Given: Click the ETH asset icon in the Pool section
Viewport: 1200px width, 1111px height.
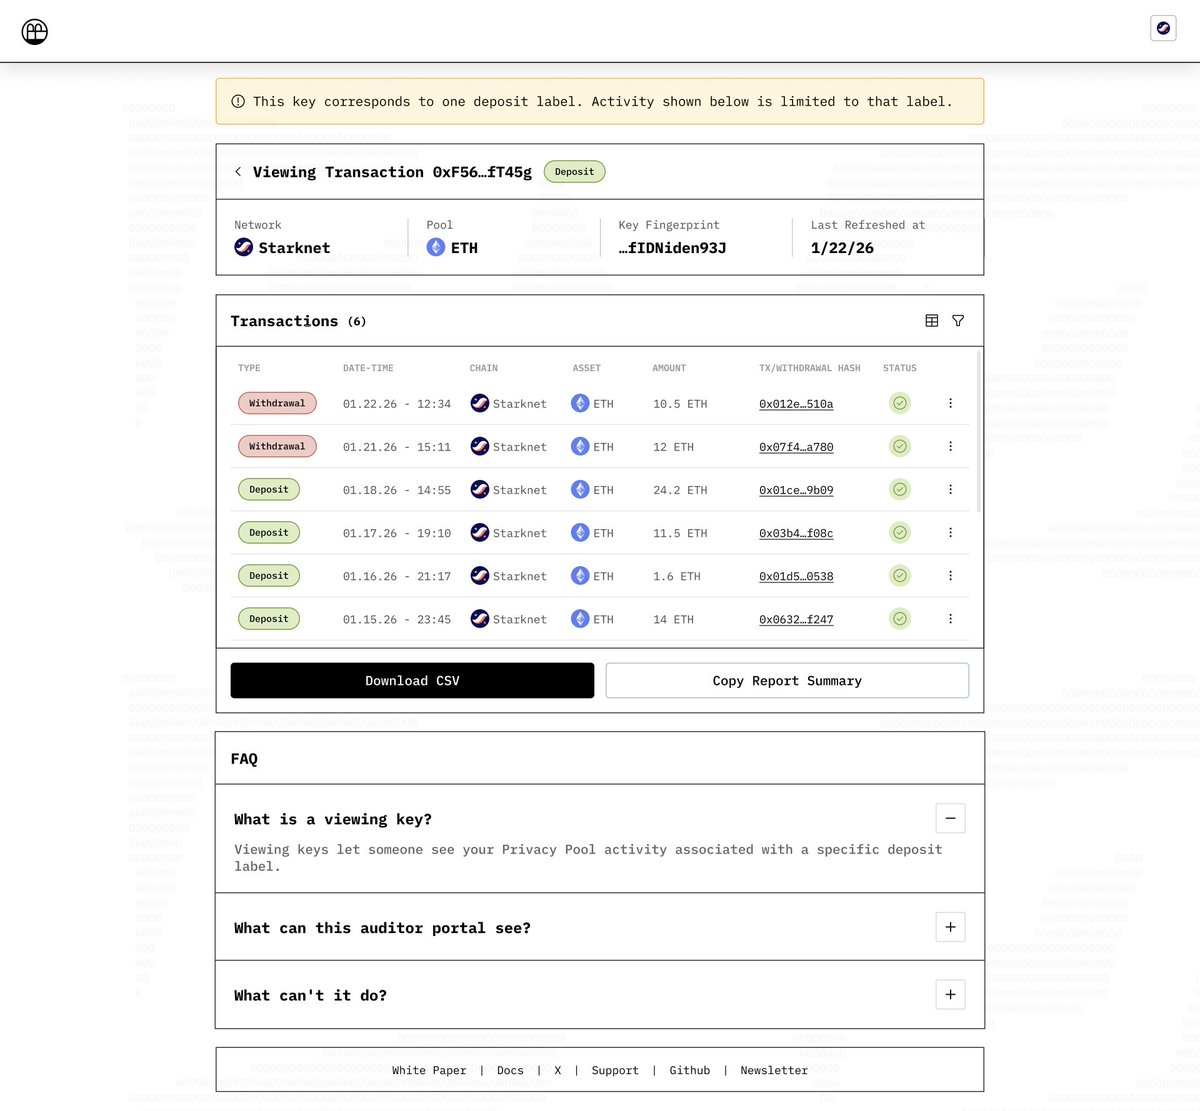Looking at the screenshot, I should pyautogui.click(x=434, y=246).
